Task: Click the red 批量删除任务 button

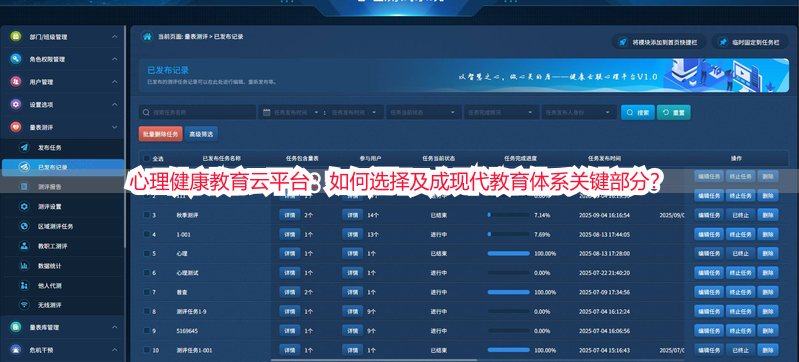Action: [x=161, y=134]
